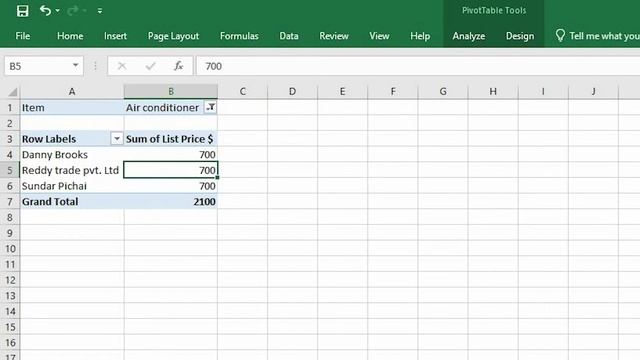640x360 pixels.
Task: Click the Grand Total 2100 value
Action: [171, 202]
